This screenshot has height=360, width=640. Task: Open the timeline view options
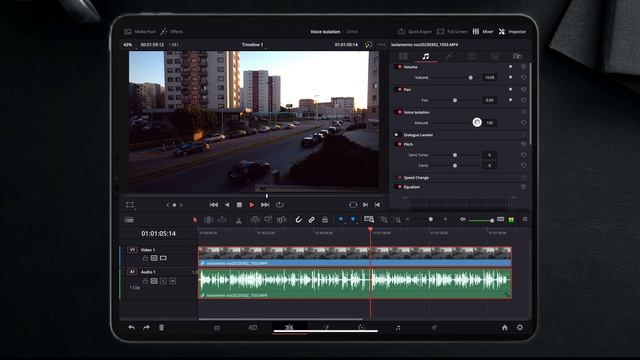pyautogui.click(x=129, y=220)
